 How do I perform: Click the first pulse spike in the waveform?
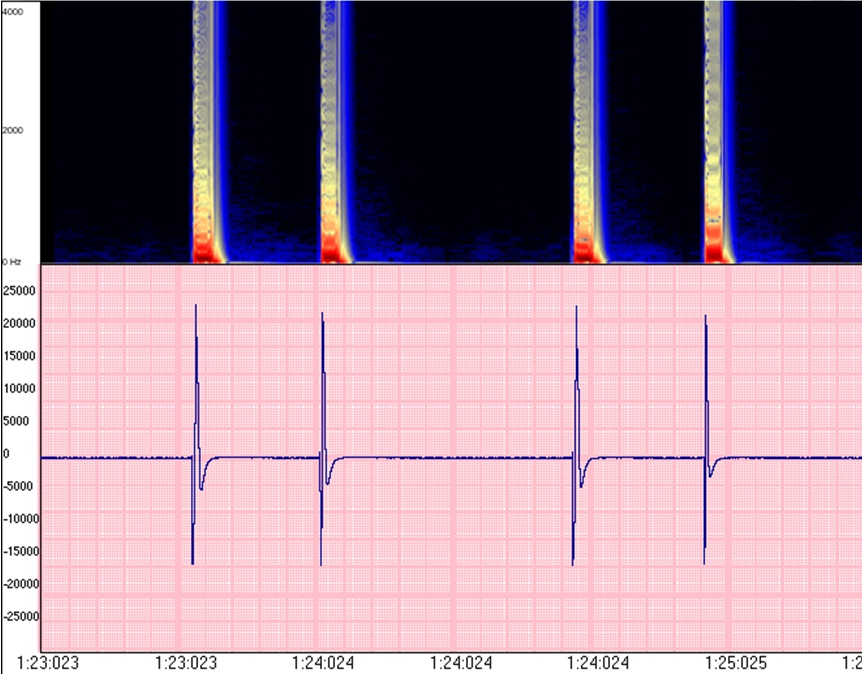coord(195,430)
